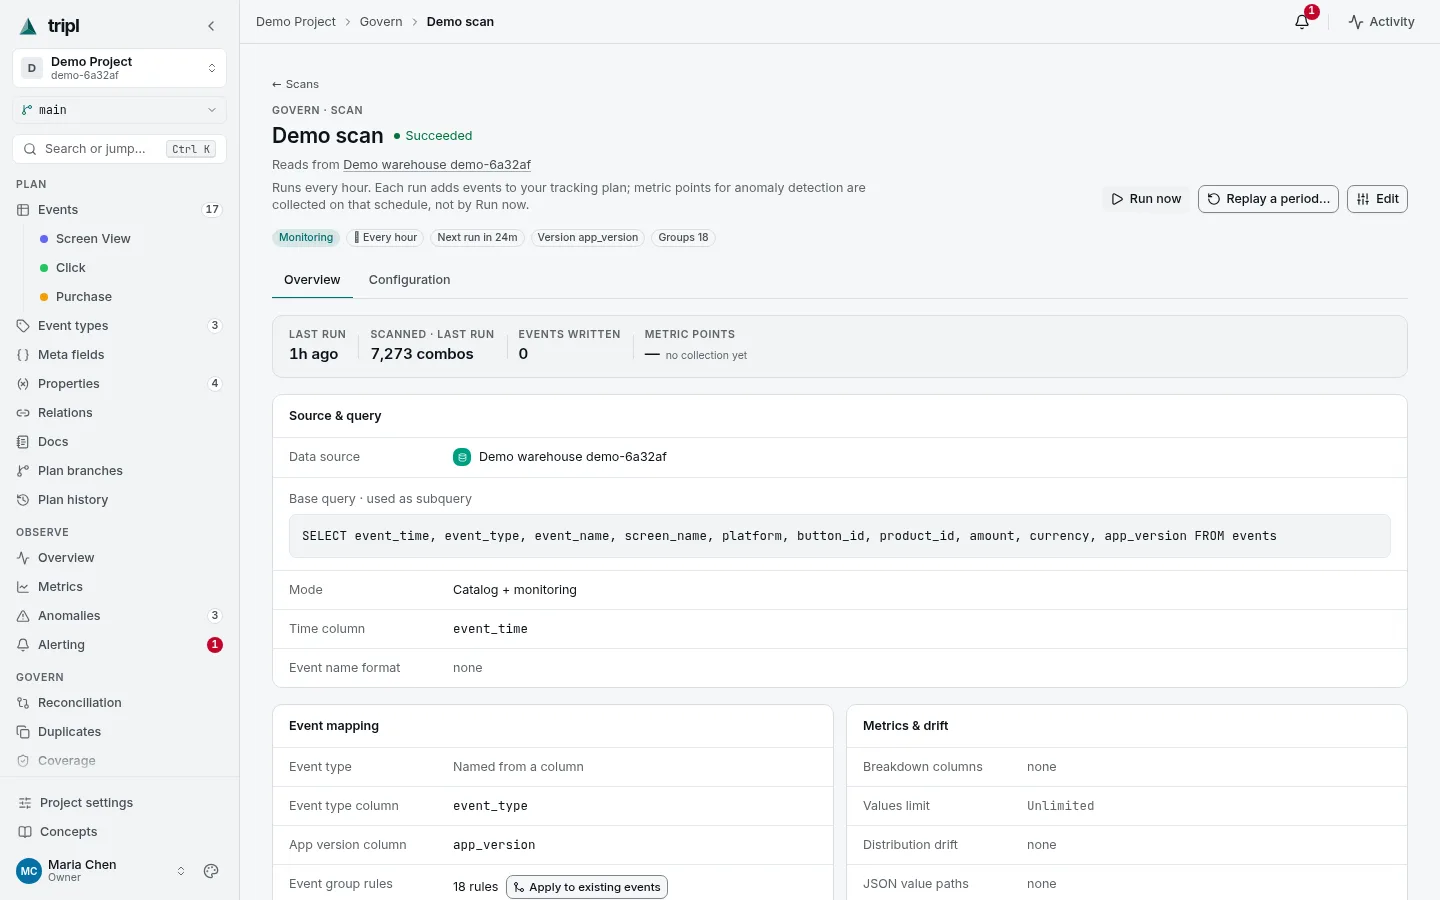Screen dimensions: 1440x900
Task: Focus the Search or jump field
Action: [x=119, y=149]
